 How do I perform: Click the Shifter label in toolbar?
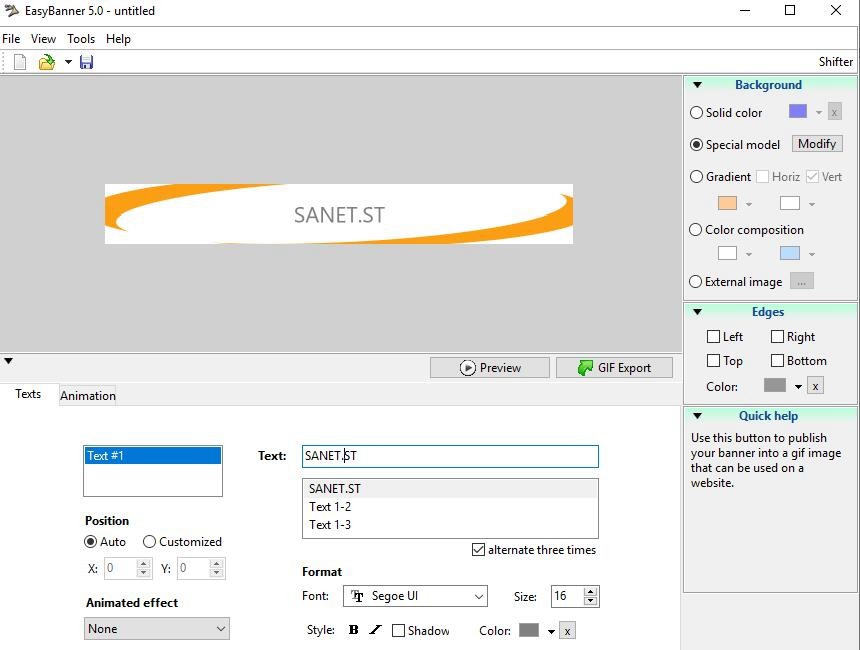(x=835, y=61)
